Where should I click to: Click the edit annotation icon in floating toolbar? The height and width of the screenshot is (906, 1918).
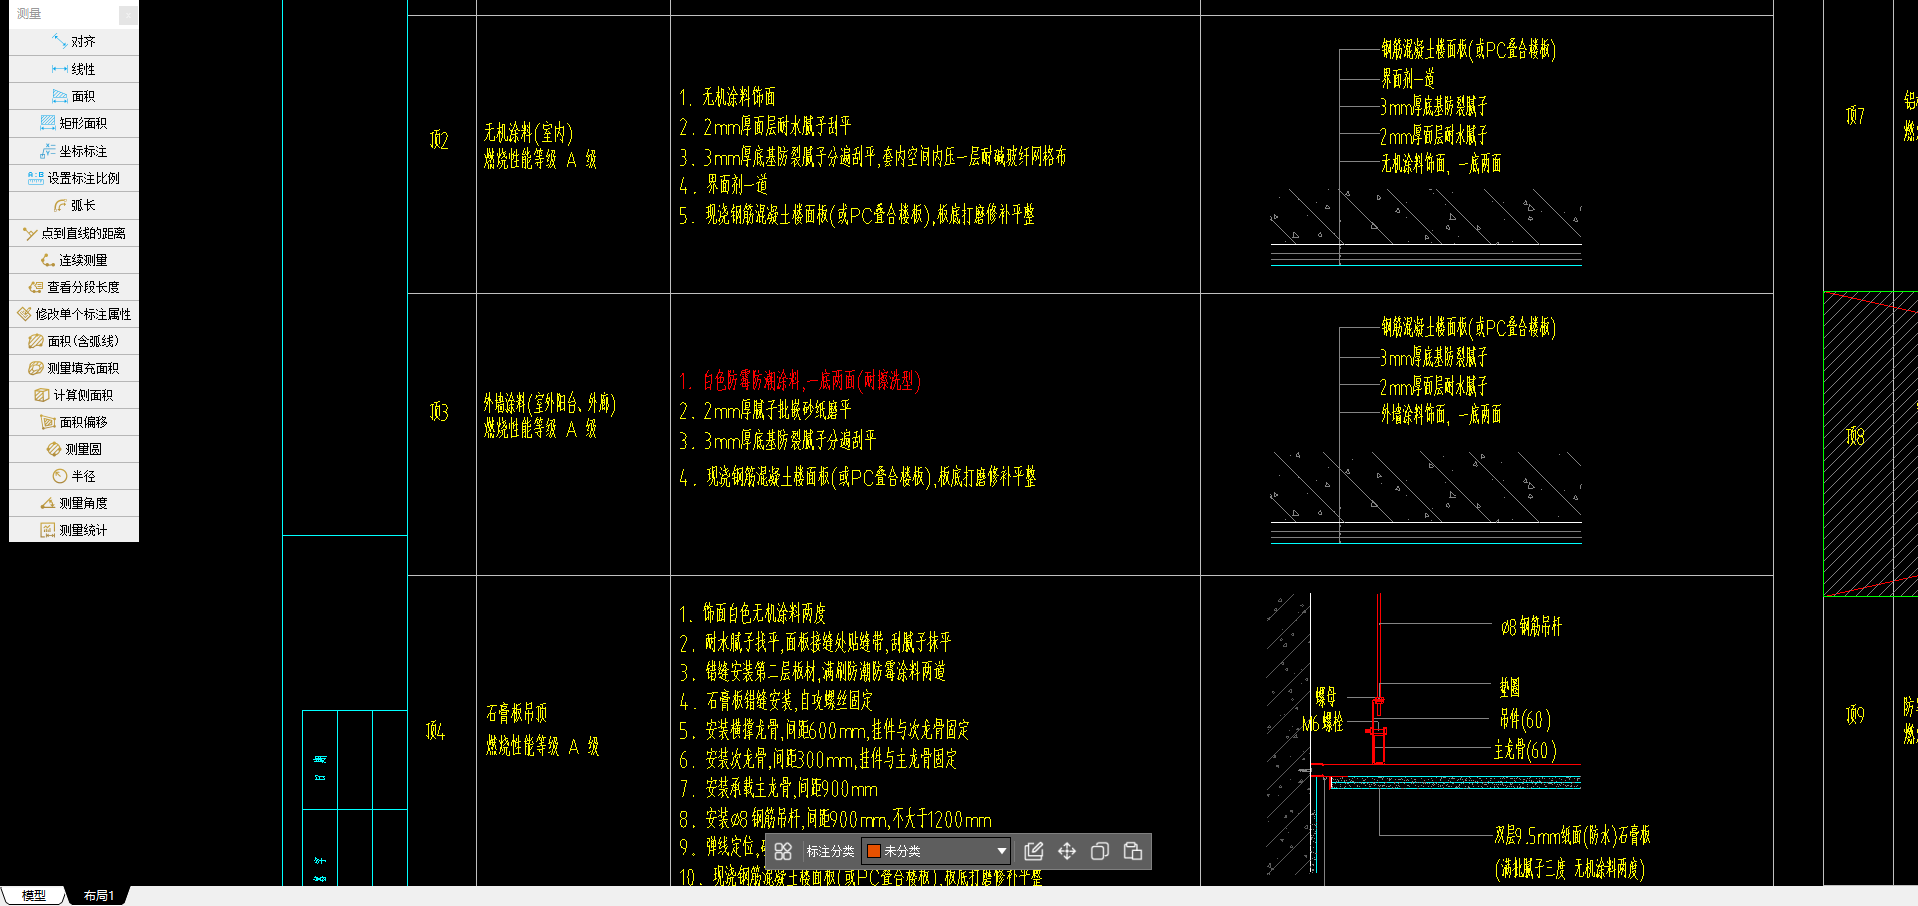1034,851
